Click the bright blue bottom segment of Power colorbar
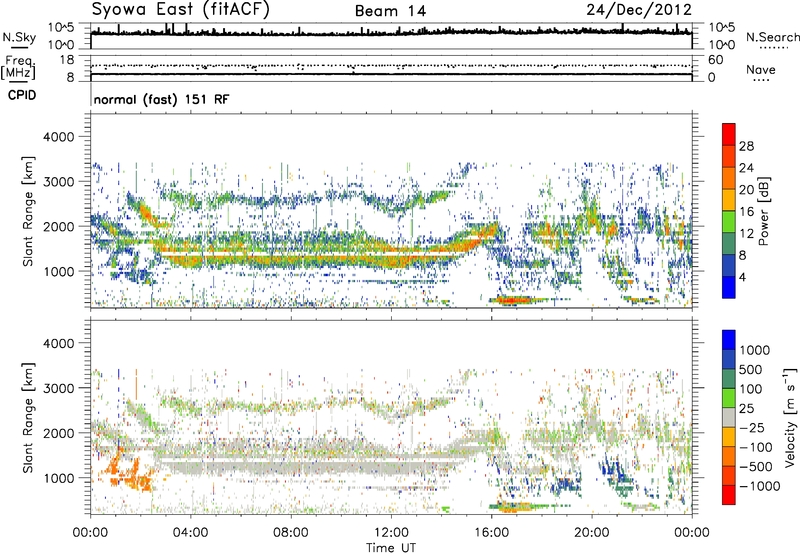 tap(729, 287)
